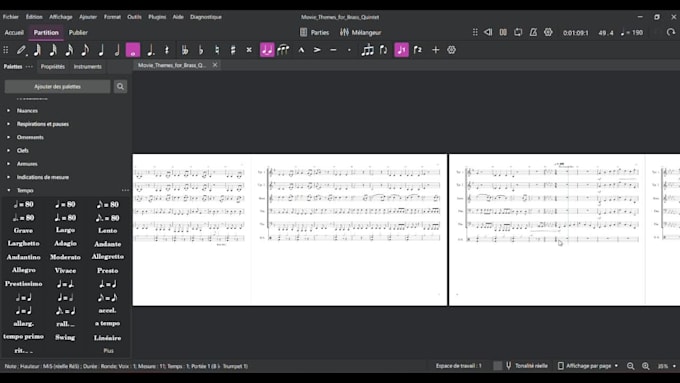Open the Plugins menu
The width and height of the screenshot is (680, 383).
[x=157, y=17]
